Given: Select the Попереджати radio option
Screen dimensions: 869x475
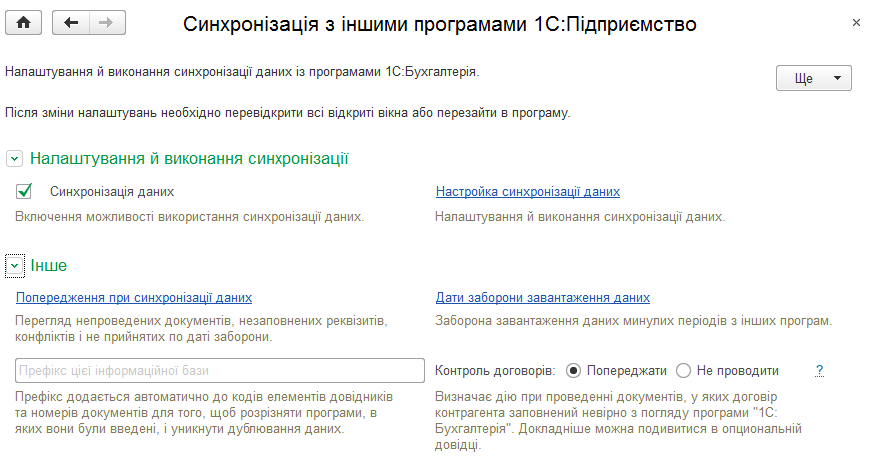Looking at the screenshot, I should pos(574,371).
